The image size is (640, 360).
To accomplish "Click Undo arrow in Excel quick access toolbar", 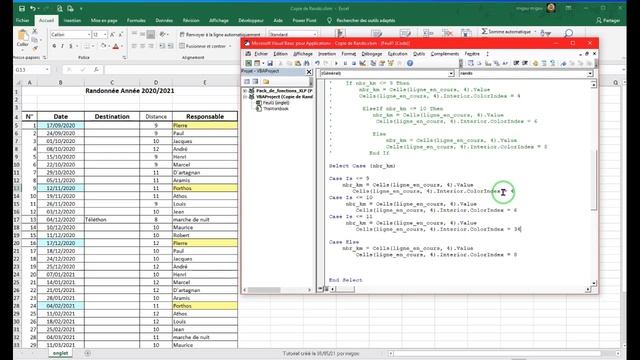I will tap(32, 8).
